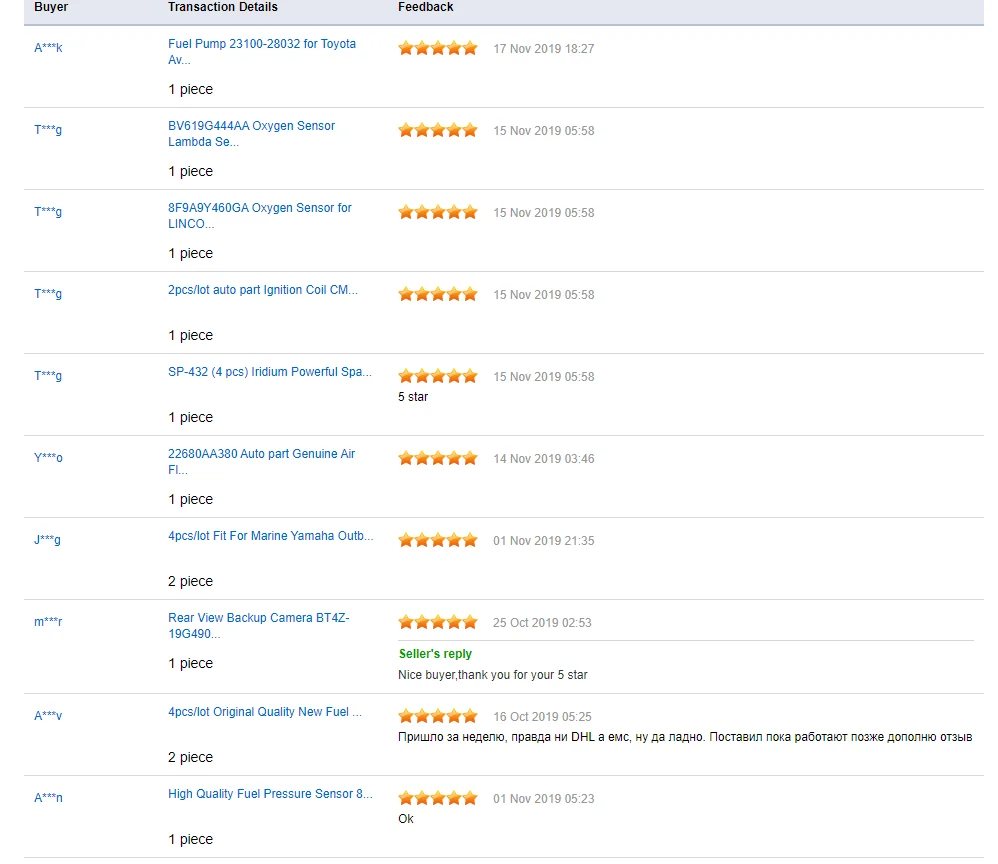Open the BV619G444AA Oxygen Sensor Lambda listing

click(251, 134)
